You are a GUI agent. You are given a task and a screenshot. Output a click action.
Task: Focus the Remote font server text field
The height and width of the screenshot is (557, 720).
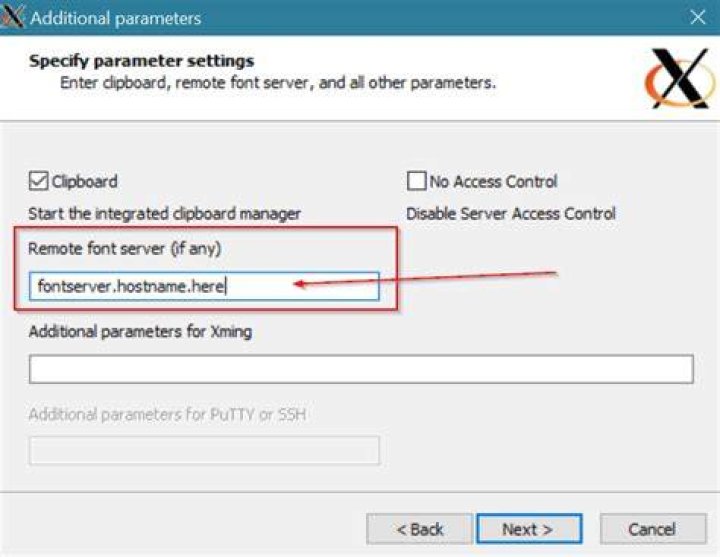(x=204, y=286)
